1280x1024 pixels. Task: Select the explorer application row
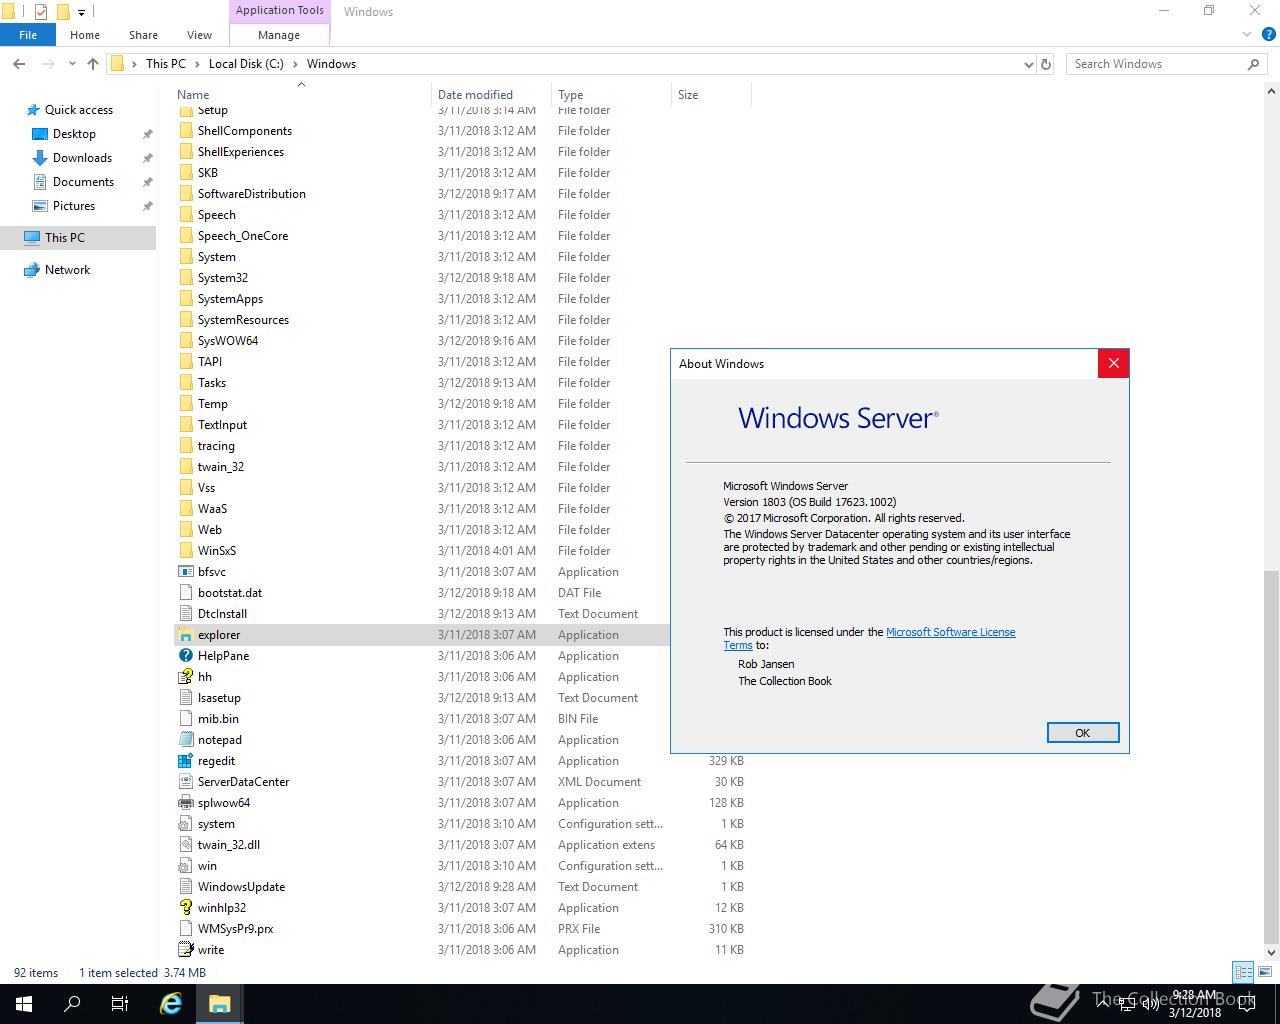420,635
